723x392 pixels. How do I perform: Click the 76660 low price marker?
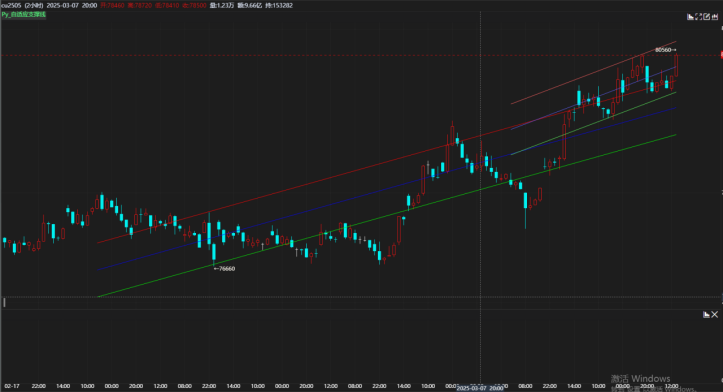[x=225, y=268]
